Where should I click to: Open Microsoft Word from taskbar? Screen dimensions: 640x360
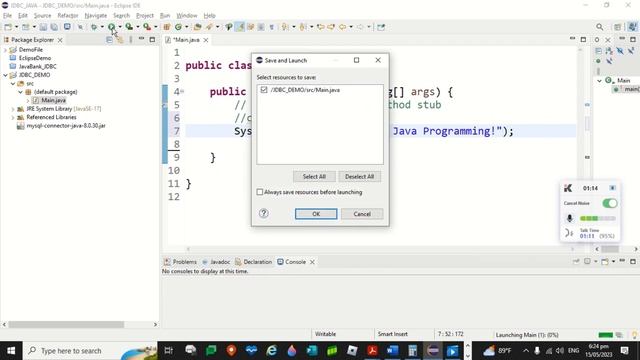point(392,351)
